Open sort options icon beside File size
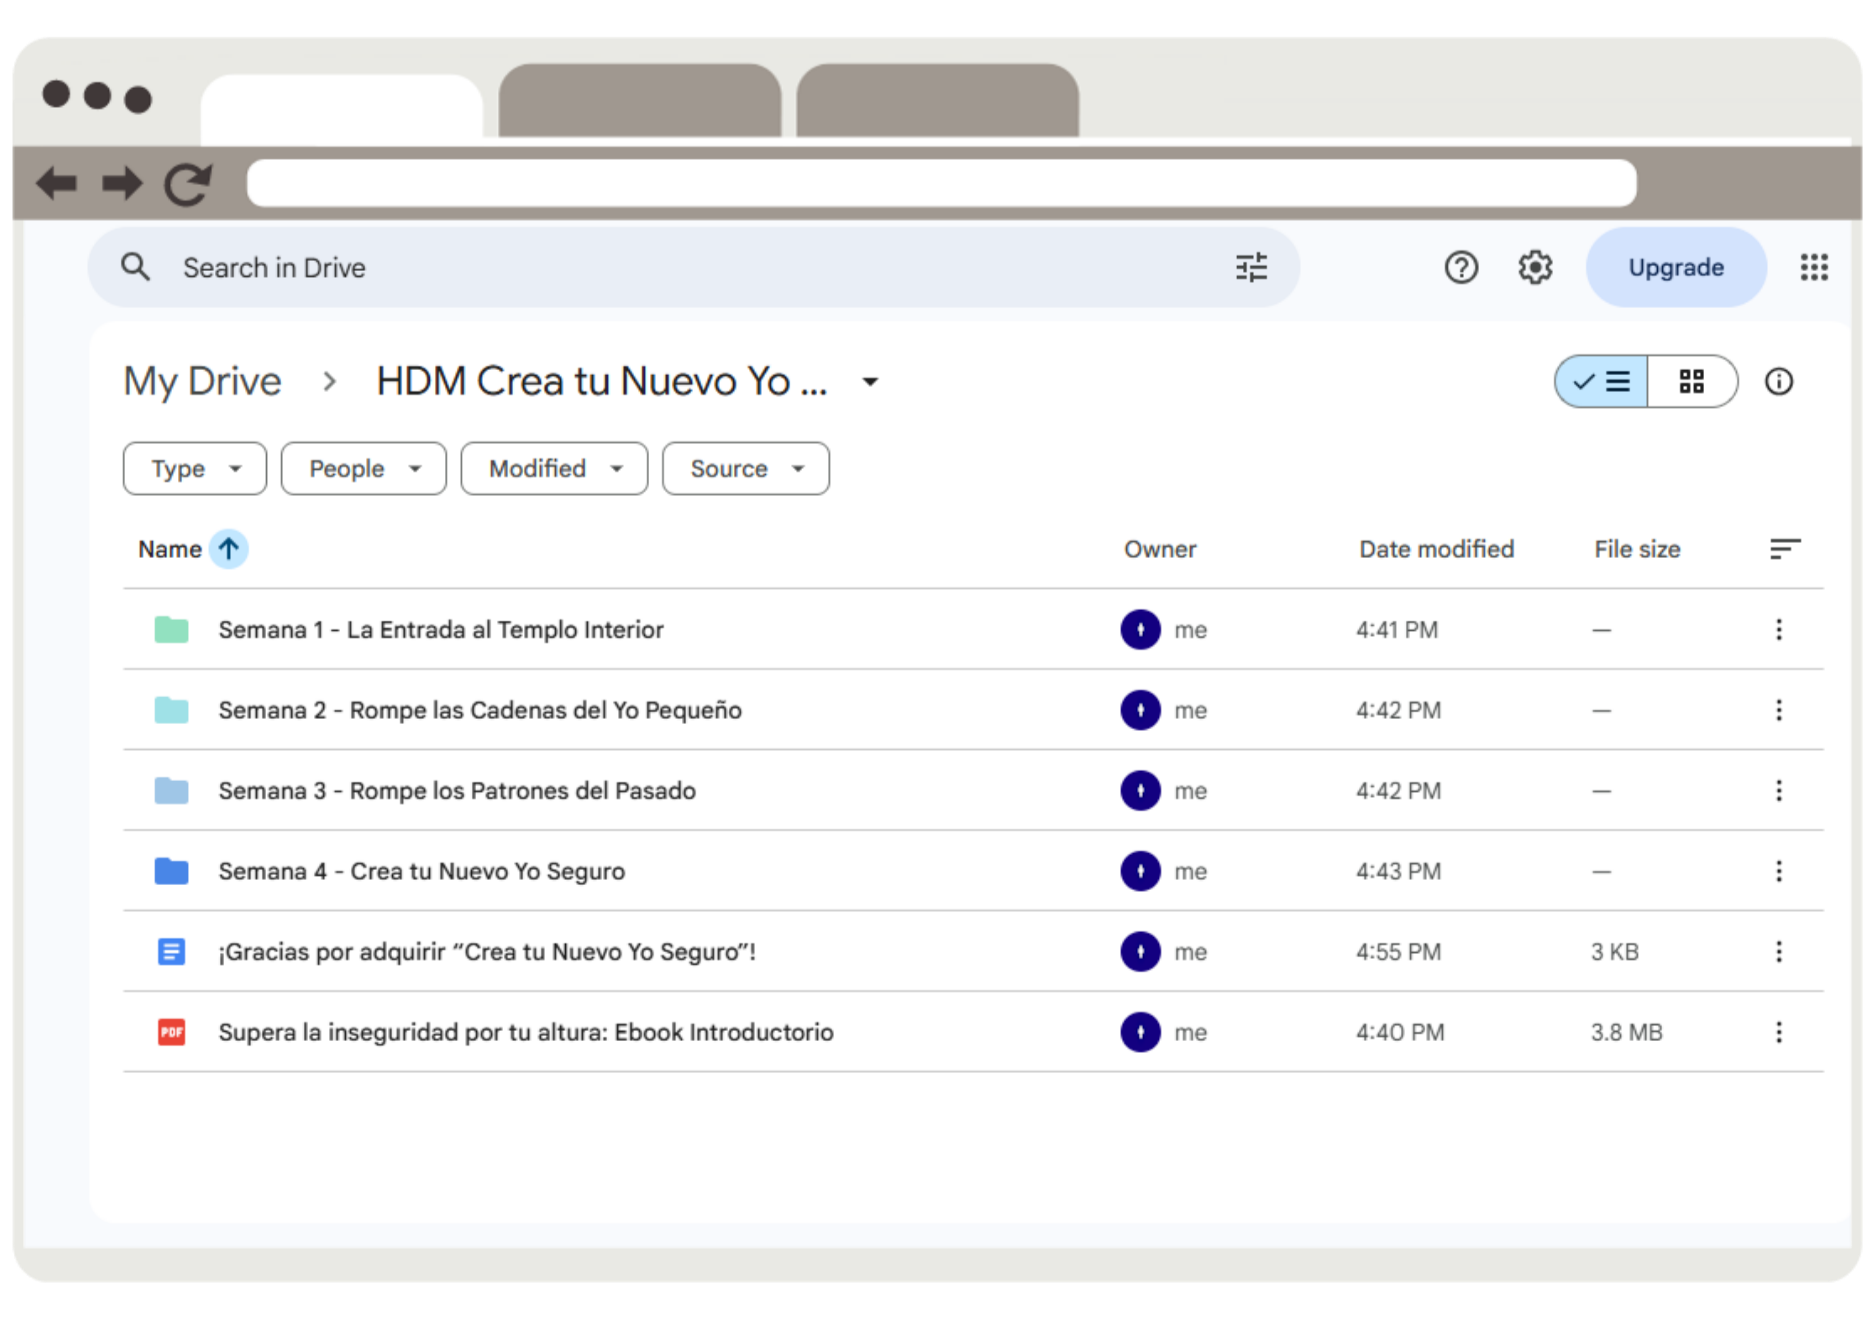The width and height of the screenshot is (1876, 1324). (1784, 548)
